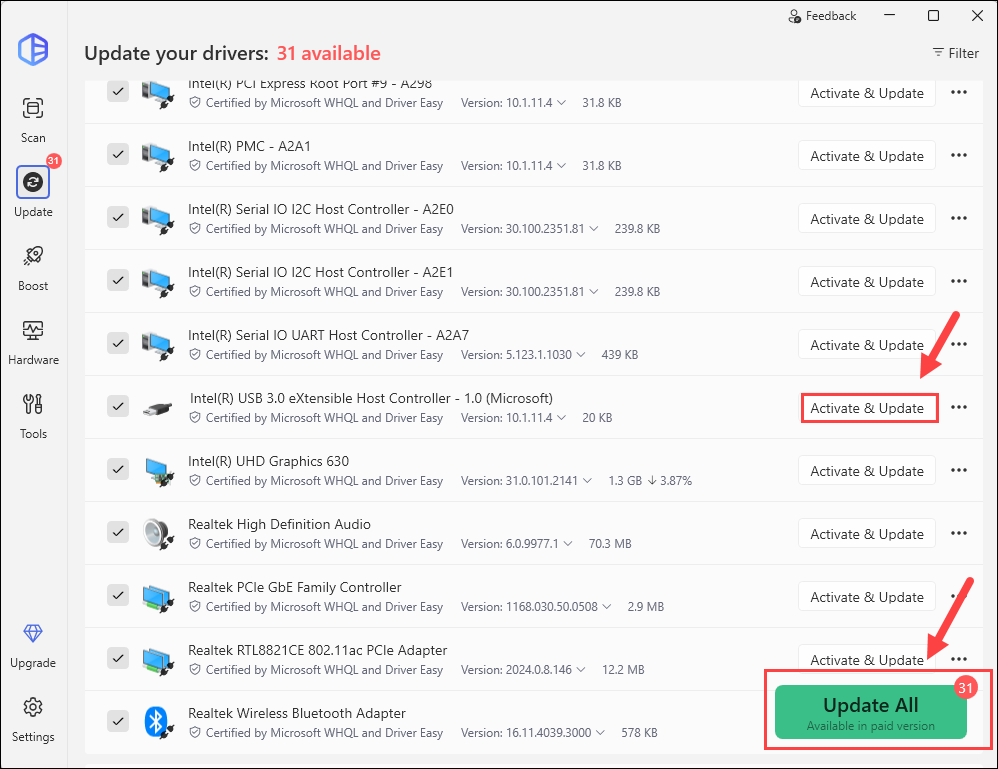Viewport: 998px width, 769px height.
Task: Open more options for Intel UHD Graphics 630
Action: pyautogui.click(x=959, y=470)
